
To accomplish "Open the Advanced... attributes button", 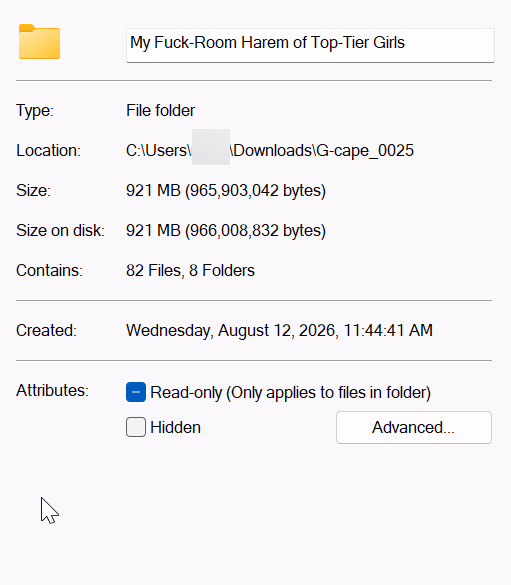I will click(414, 428).
